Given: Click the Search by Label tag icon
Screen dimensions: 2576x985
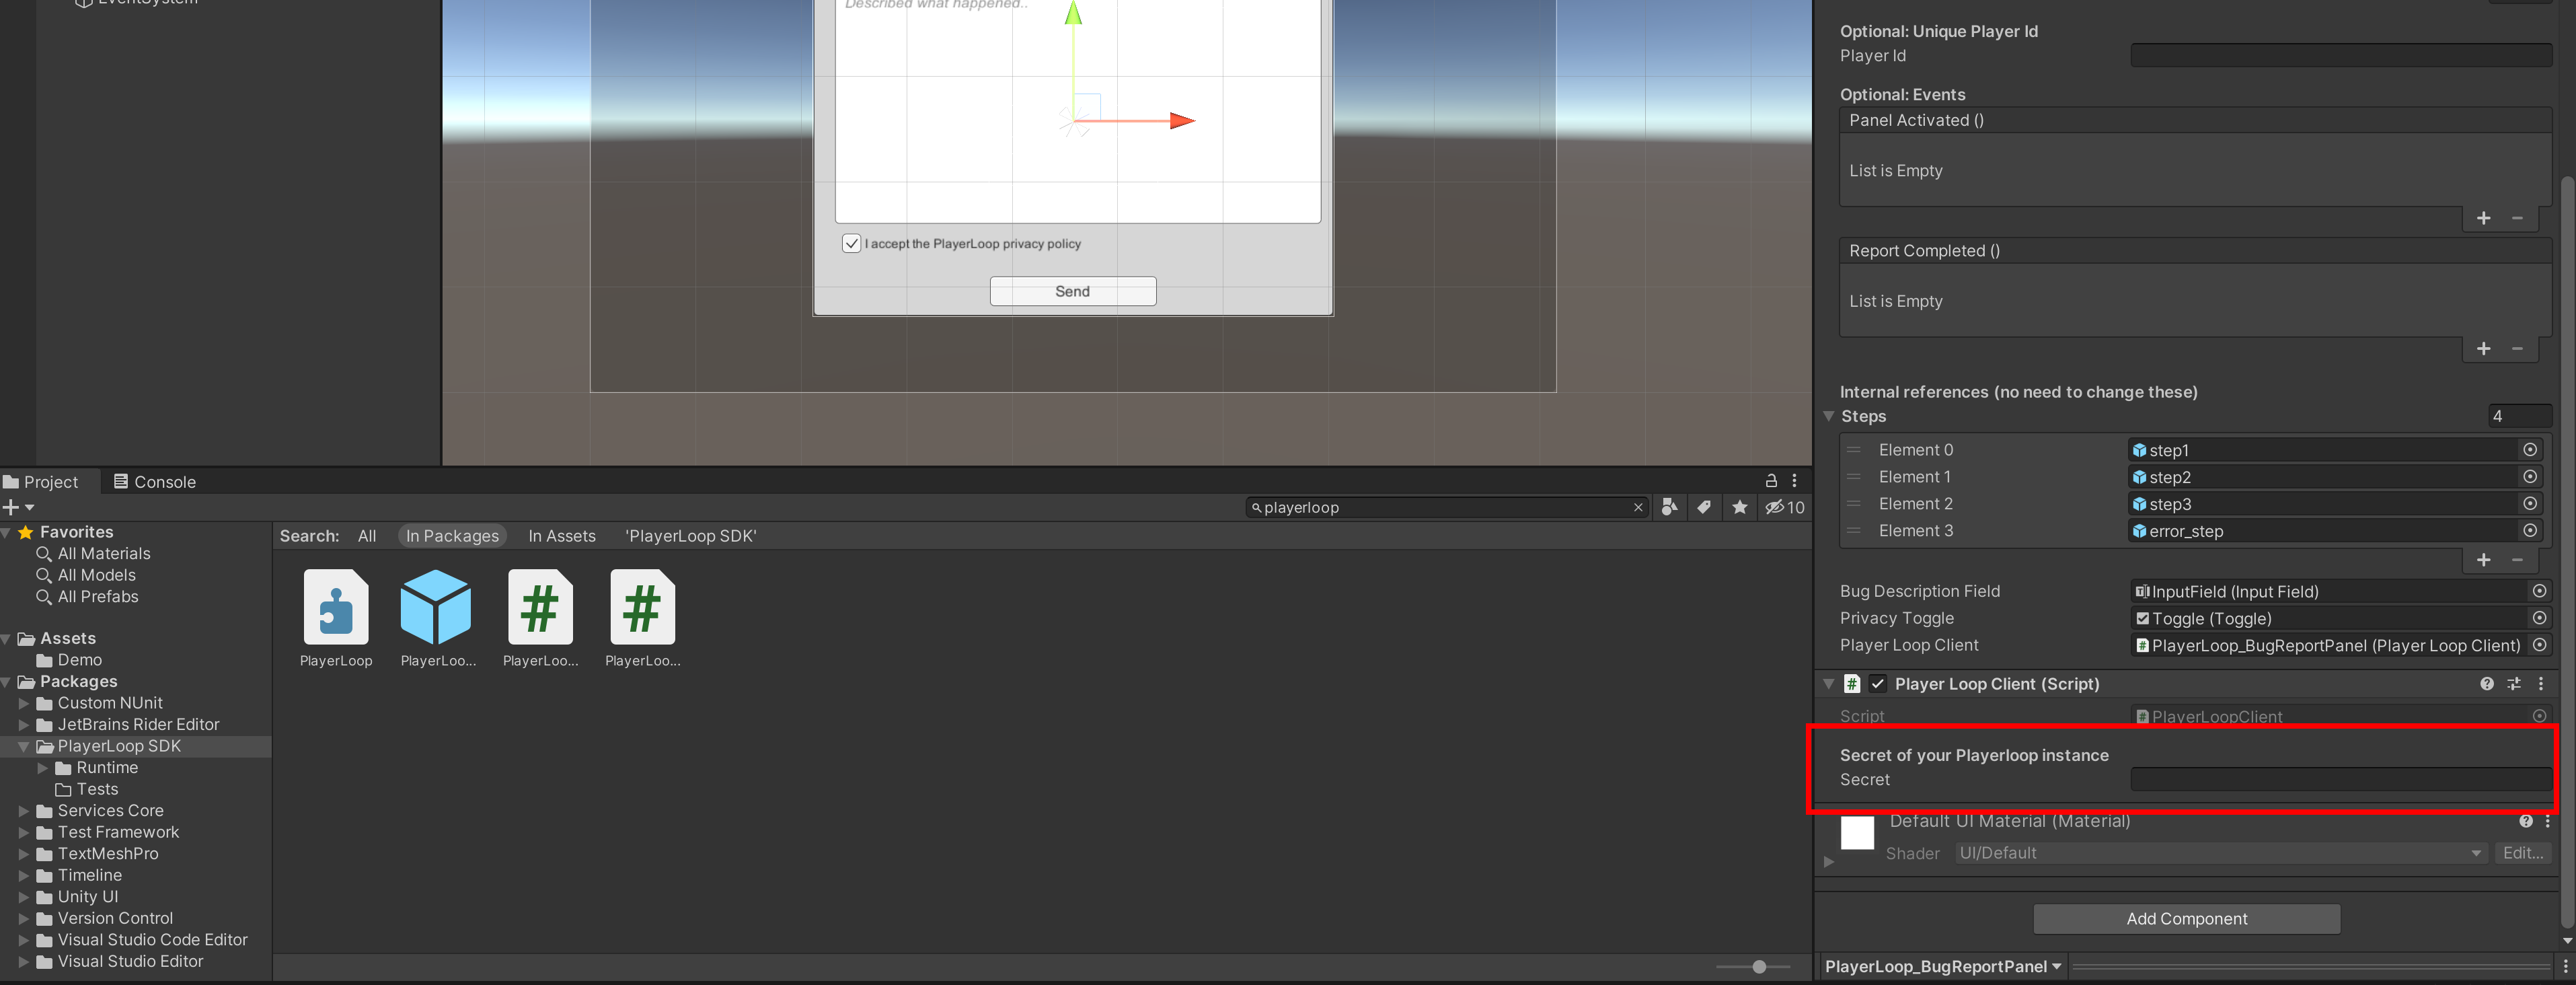Looking at the screenshot, I should (x=1704, y=507).
